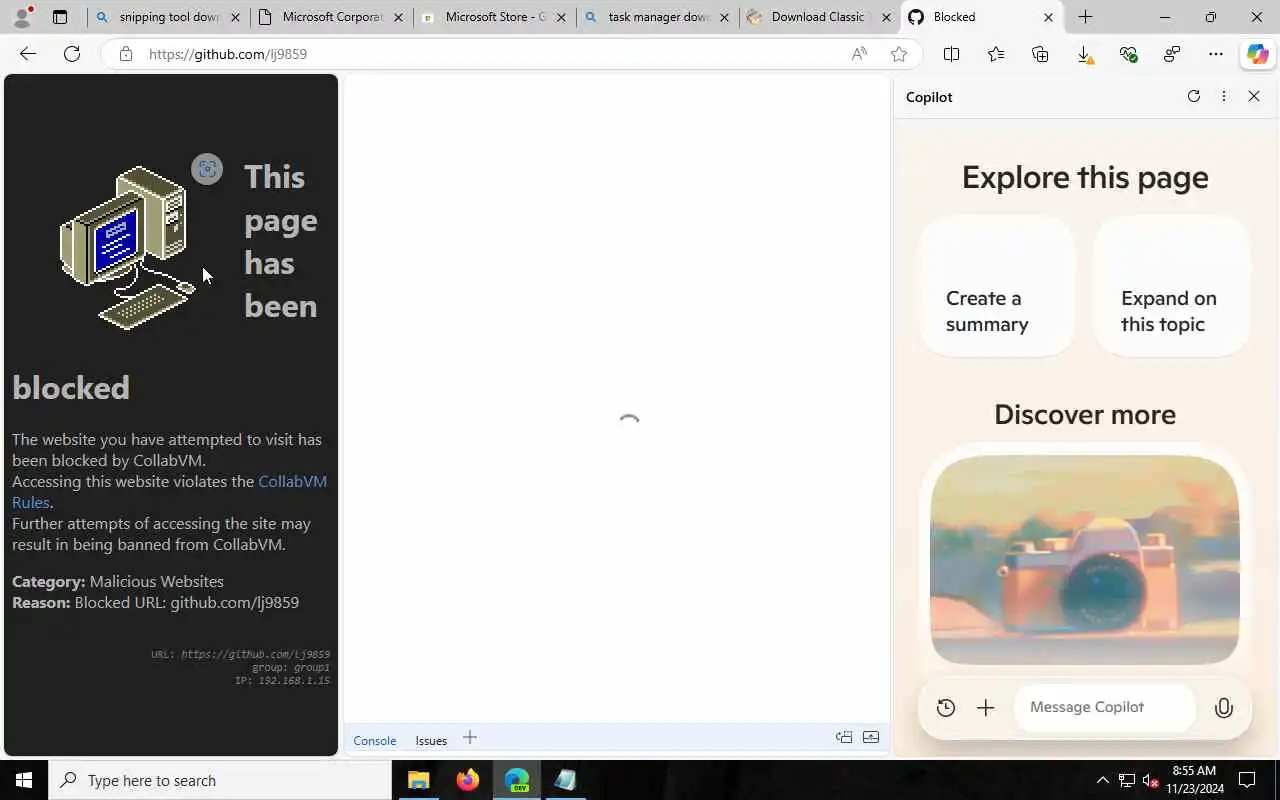1280x800 pixels.
Task: Click the taskbar search box
Action: click(x=220, y=780)
